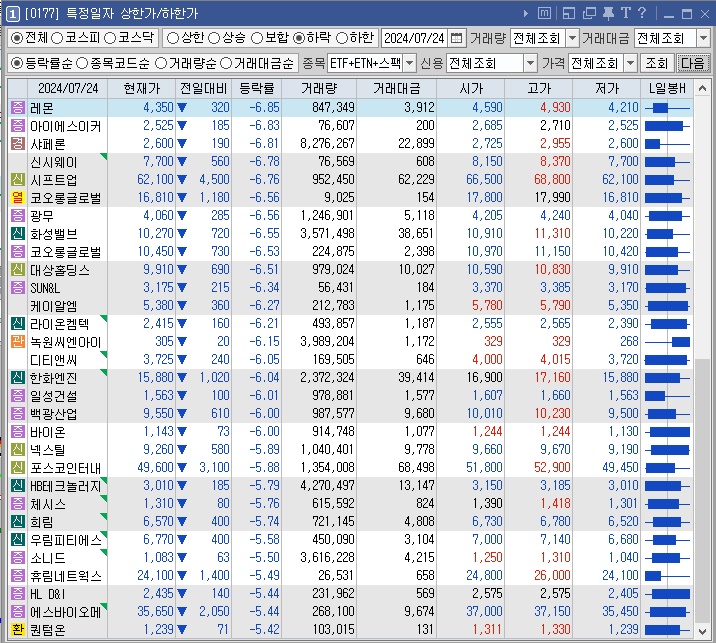Viewport: 716px width, 643px height.
Task: Open the 신용 filter dropdown
Action: click(x=530, y=63)
